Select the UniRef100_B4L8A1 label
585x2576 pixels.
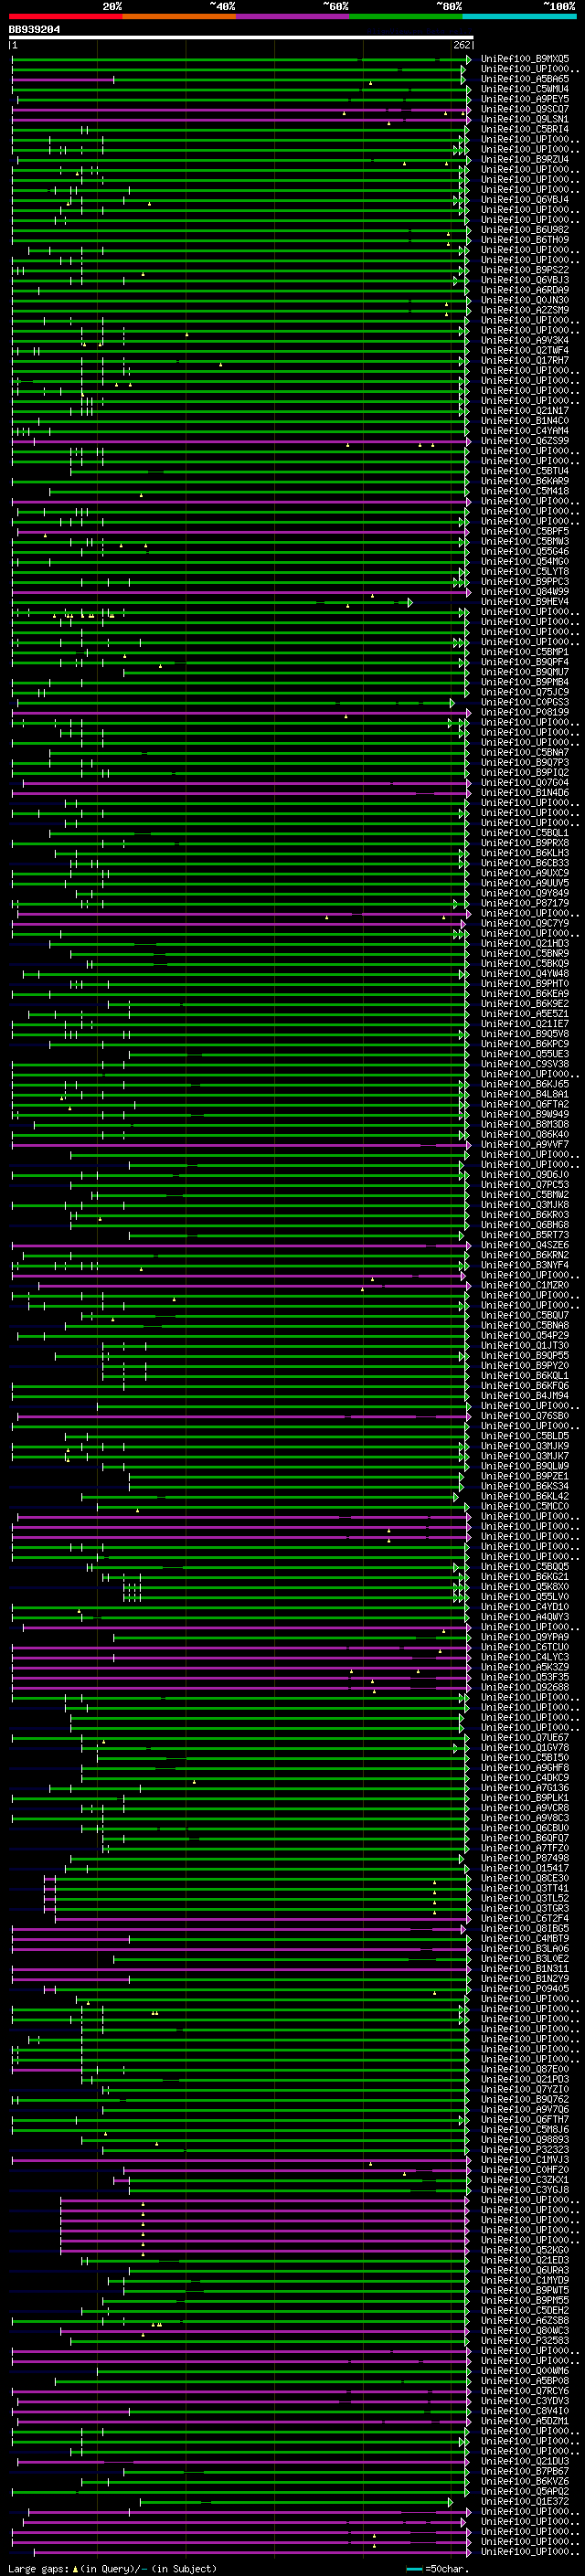pos(525,1094)
